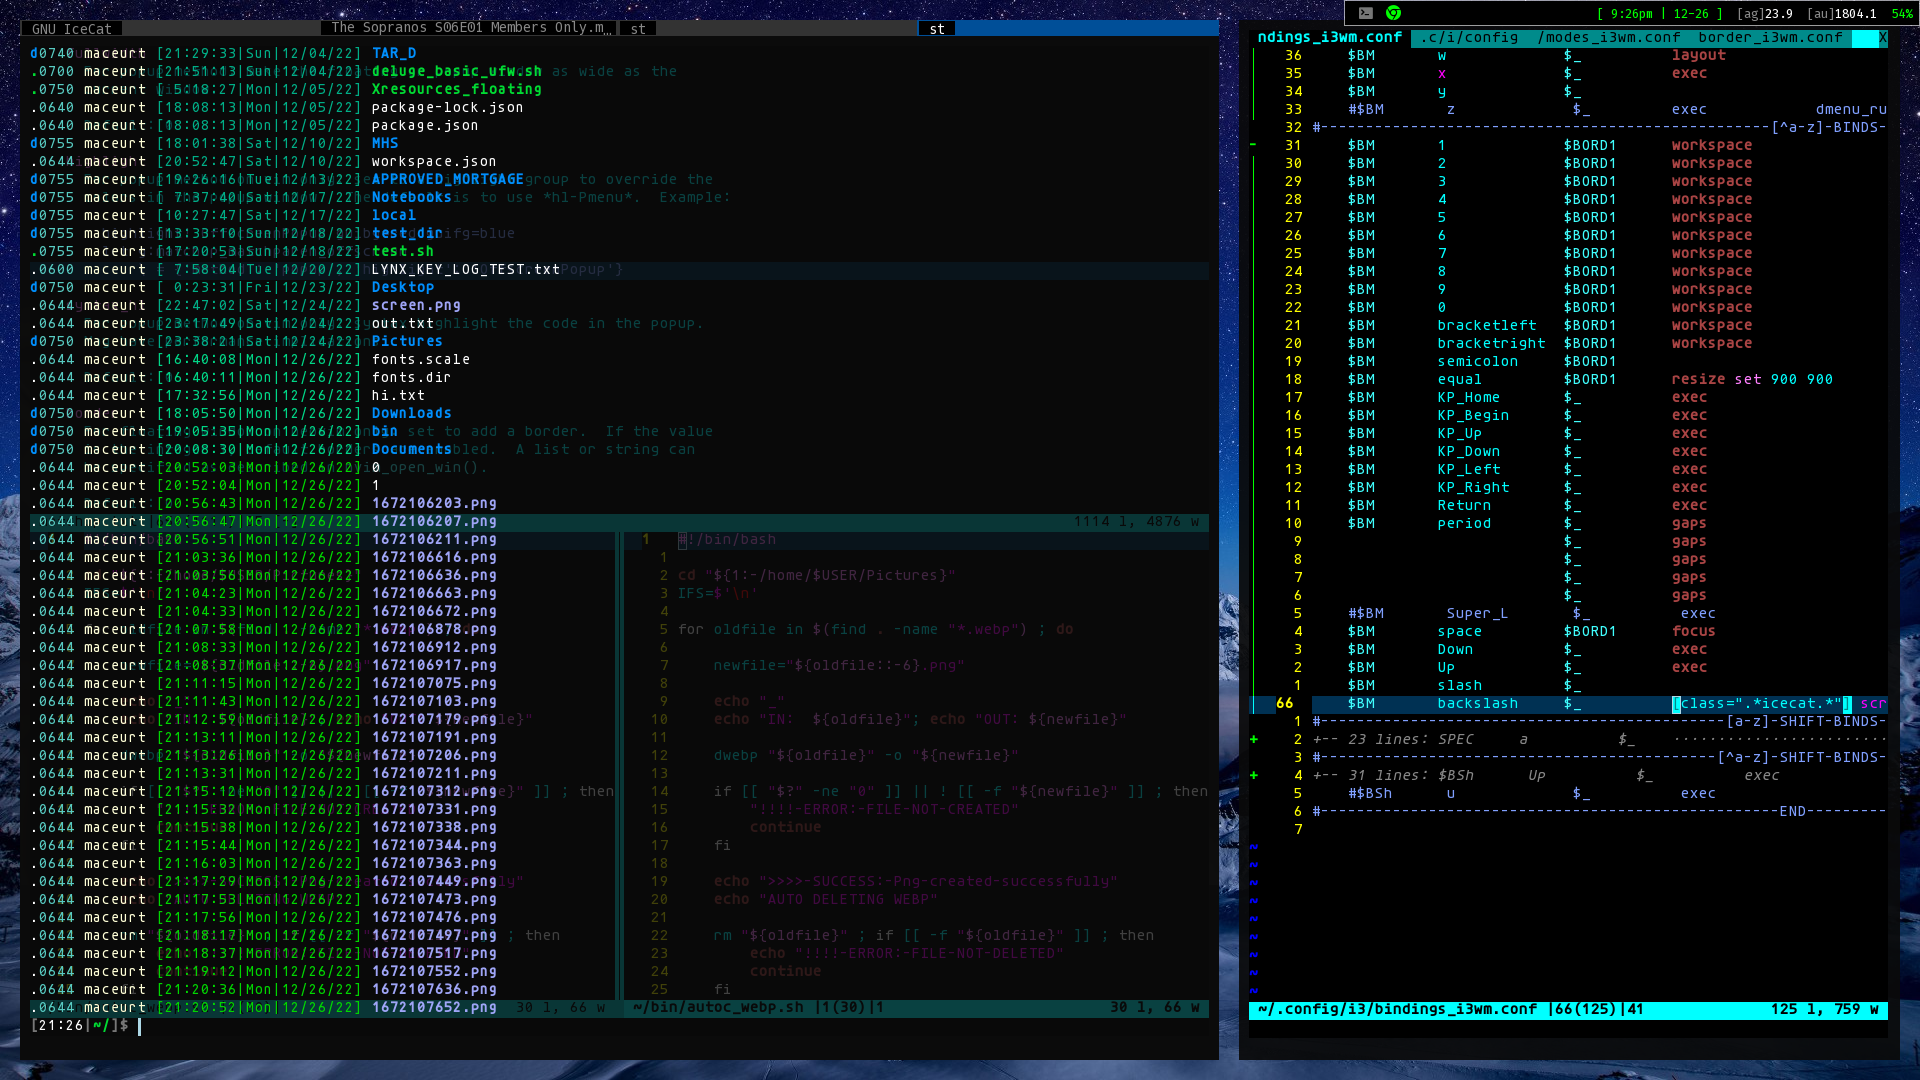Click the 1672106203.png file name
1920x1080 pixels.
pos(434,503)
